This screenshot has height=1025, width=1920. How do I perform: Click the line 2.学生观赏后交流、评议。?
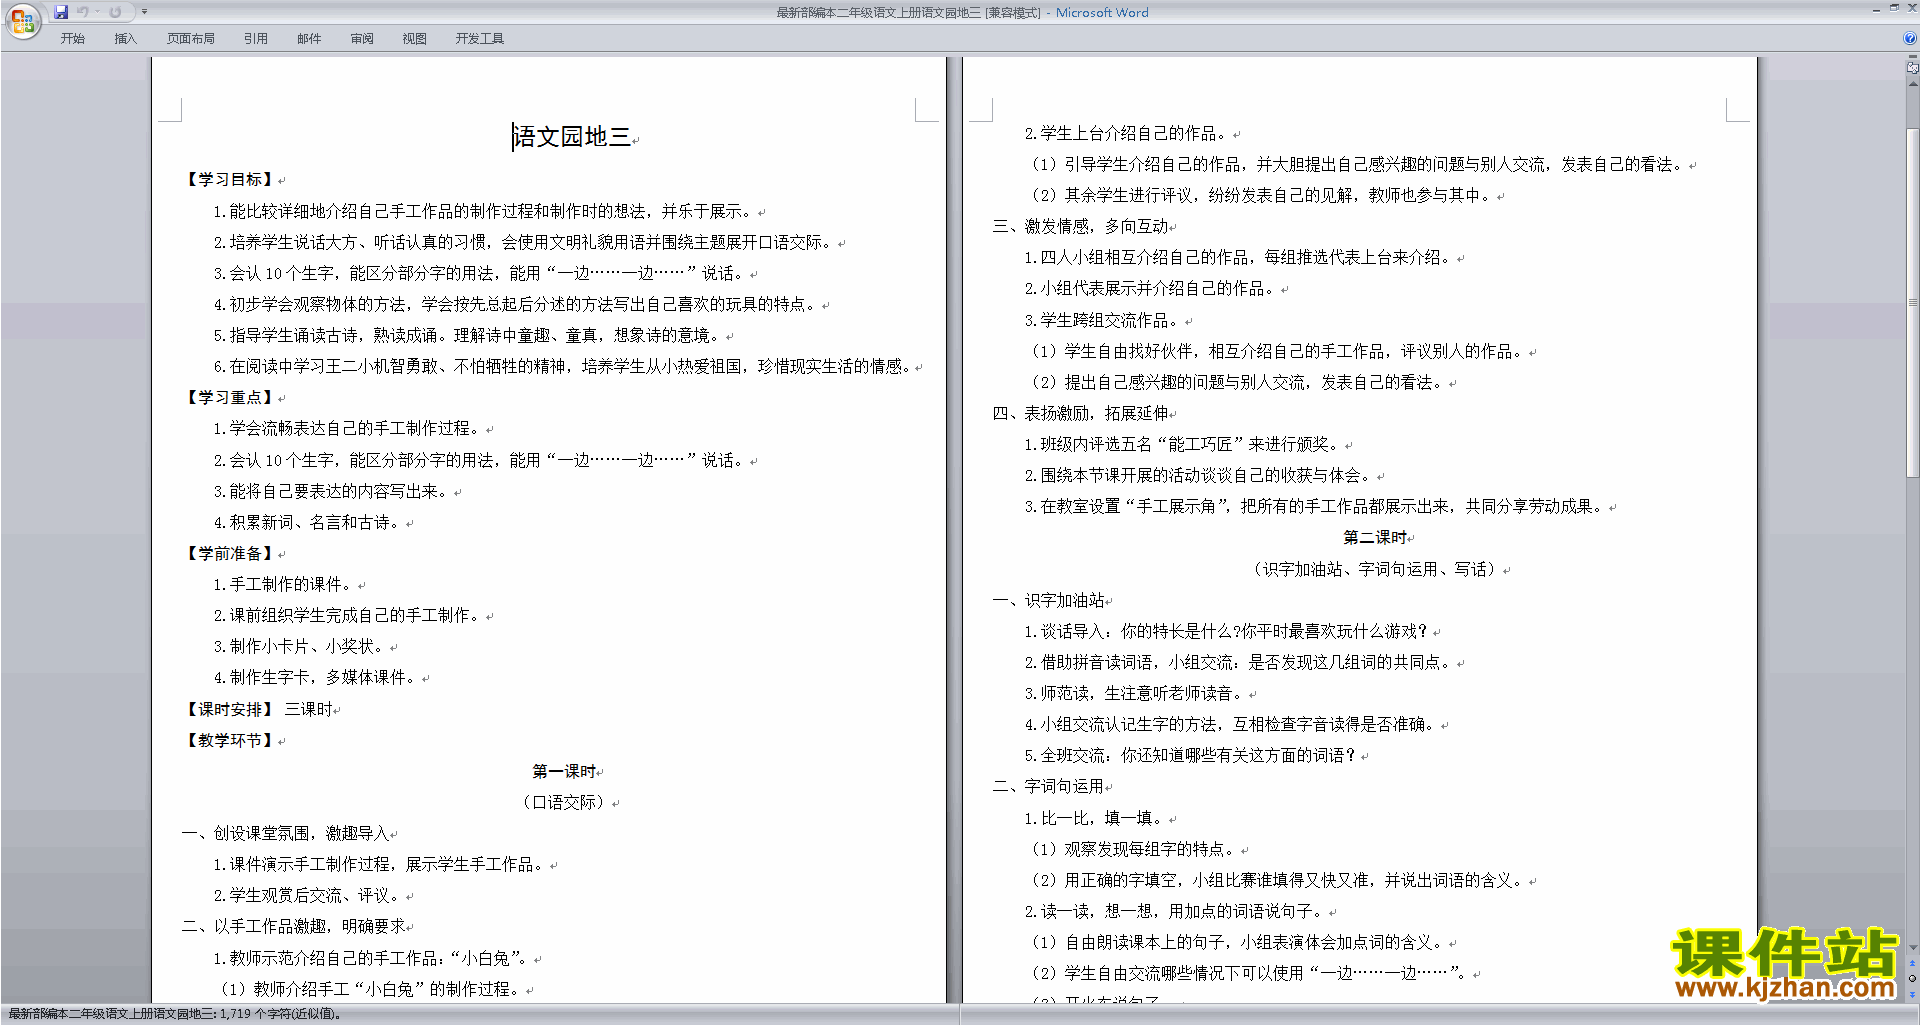click(x=308, y=896)
